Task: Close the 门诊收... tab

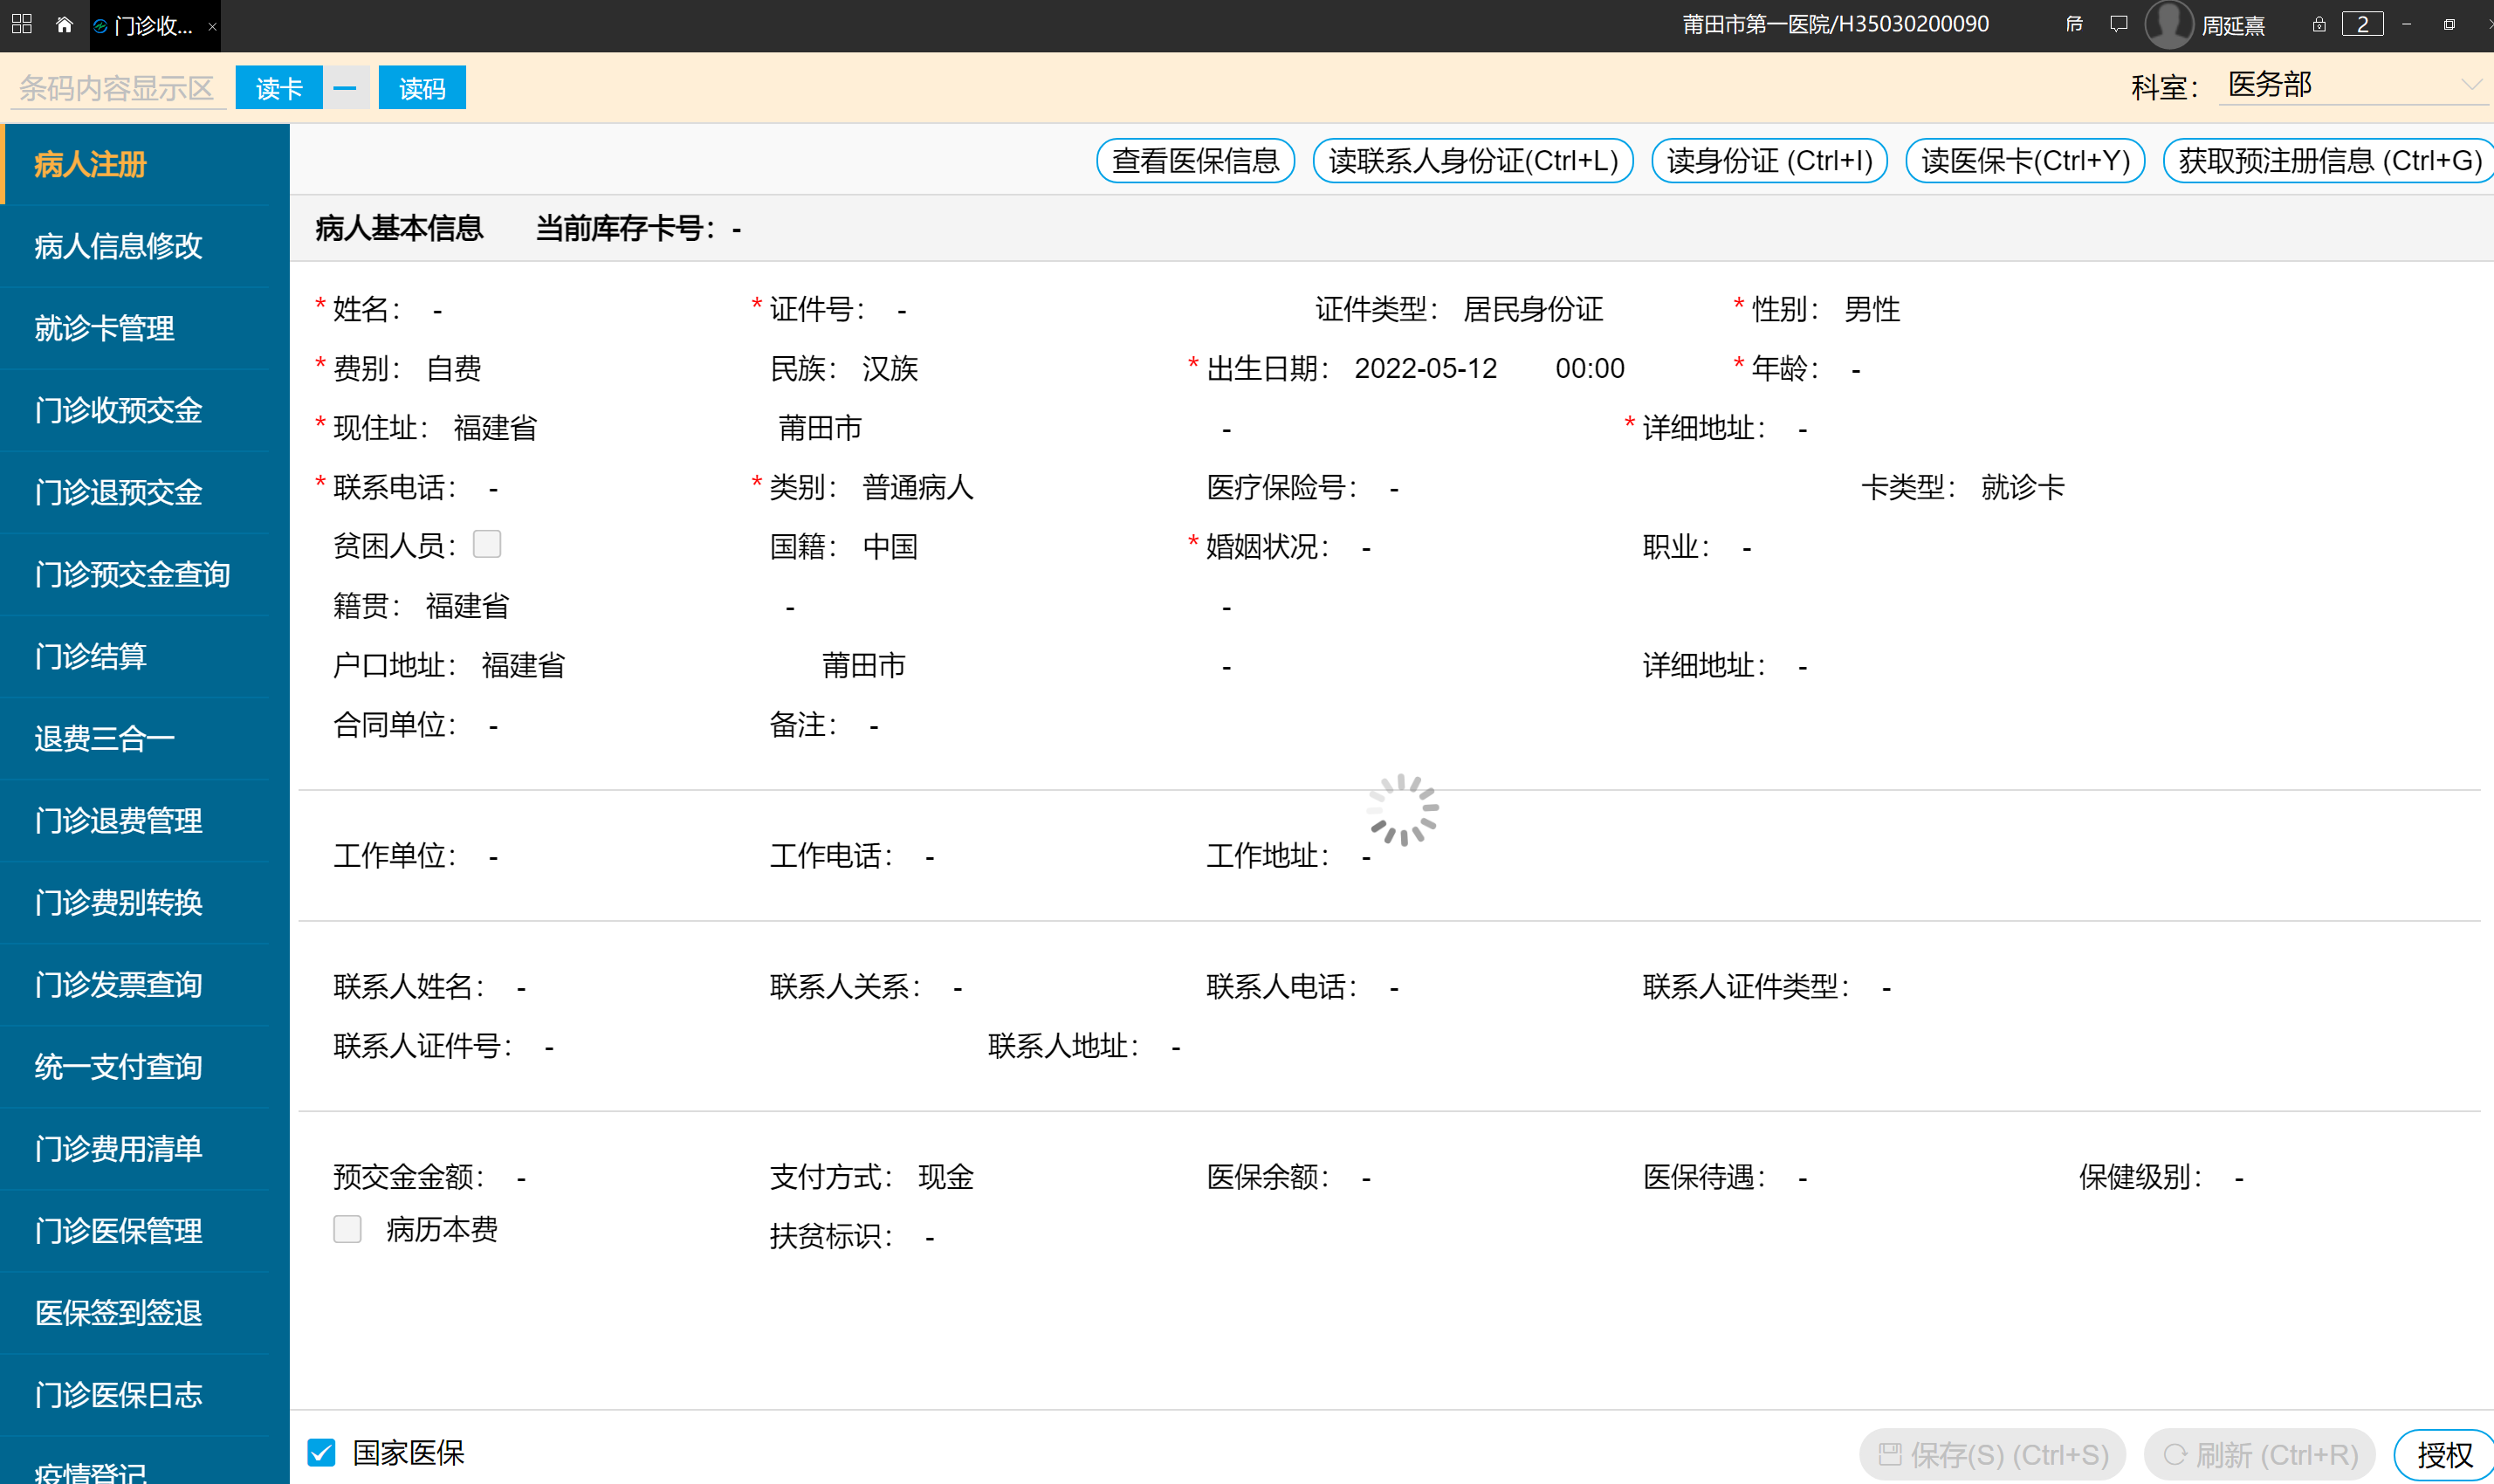Action: pyautogui.click(x=212, y=27)
